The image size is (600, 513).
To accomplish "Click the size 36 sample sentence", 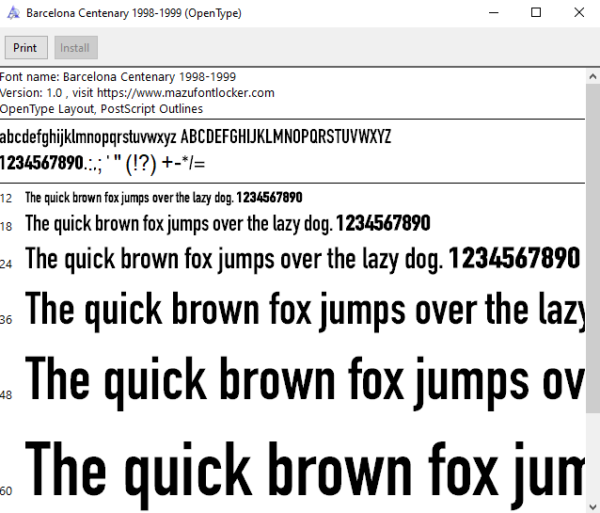I will [x=305, y=311].
